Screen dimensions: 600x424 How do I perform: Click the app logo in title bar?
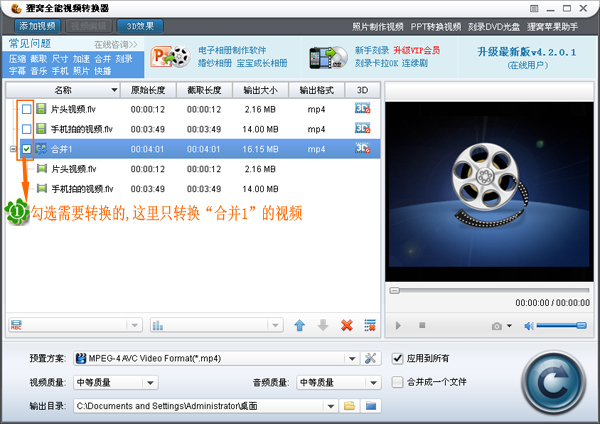pos(16,8)
